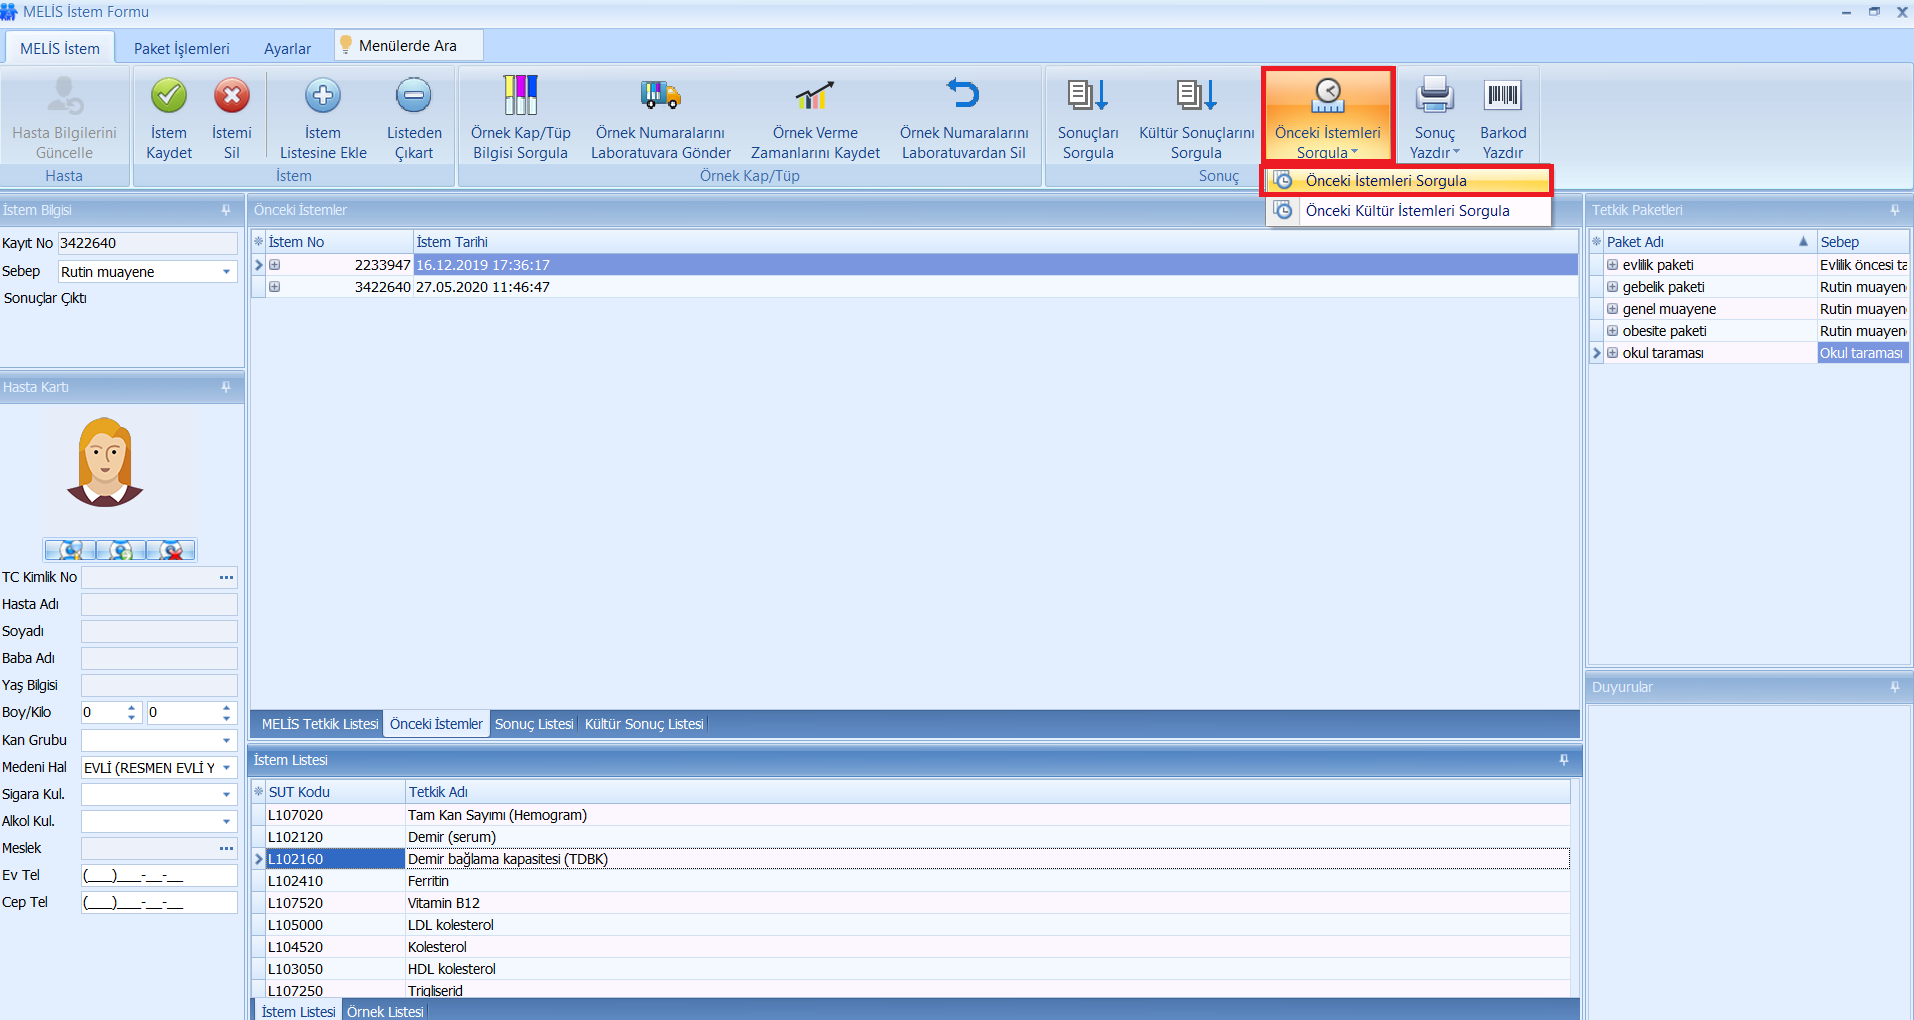Expand the okul taraması row
Image resolution: width=1914 pixels, height=1020 pixels.
pos(1612,353)
